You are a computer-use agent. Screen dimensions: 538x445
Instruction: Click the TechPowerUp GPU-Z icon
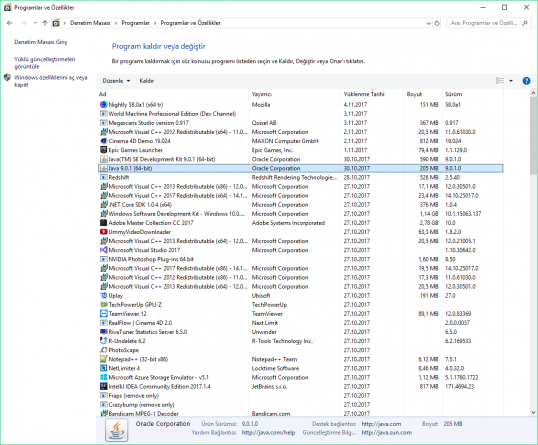(103, 305)
